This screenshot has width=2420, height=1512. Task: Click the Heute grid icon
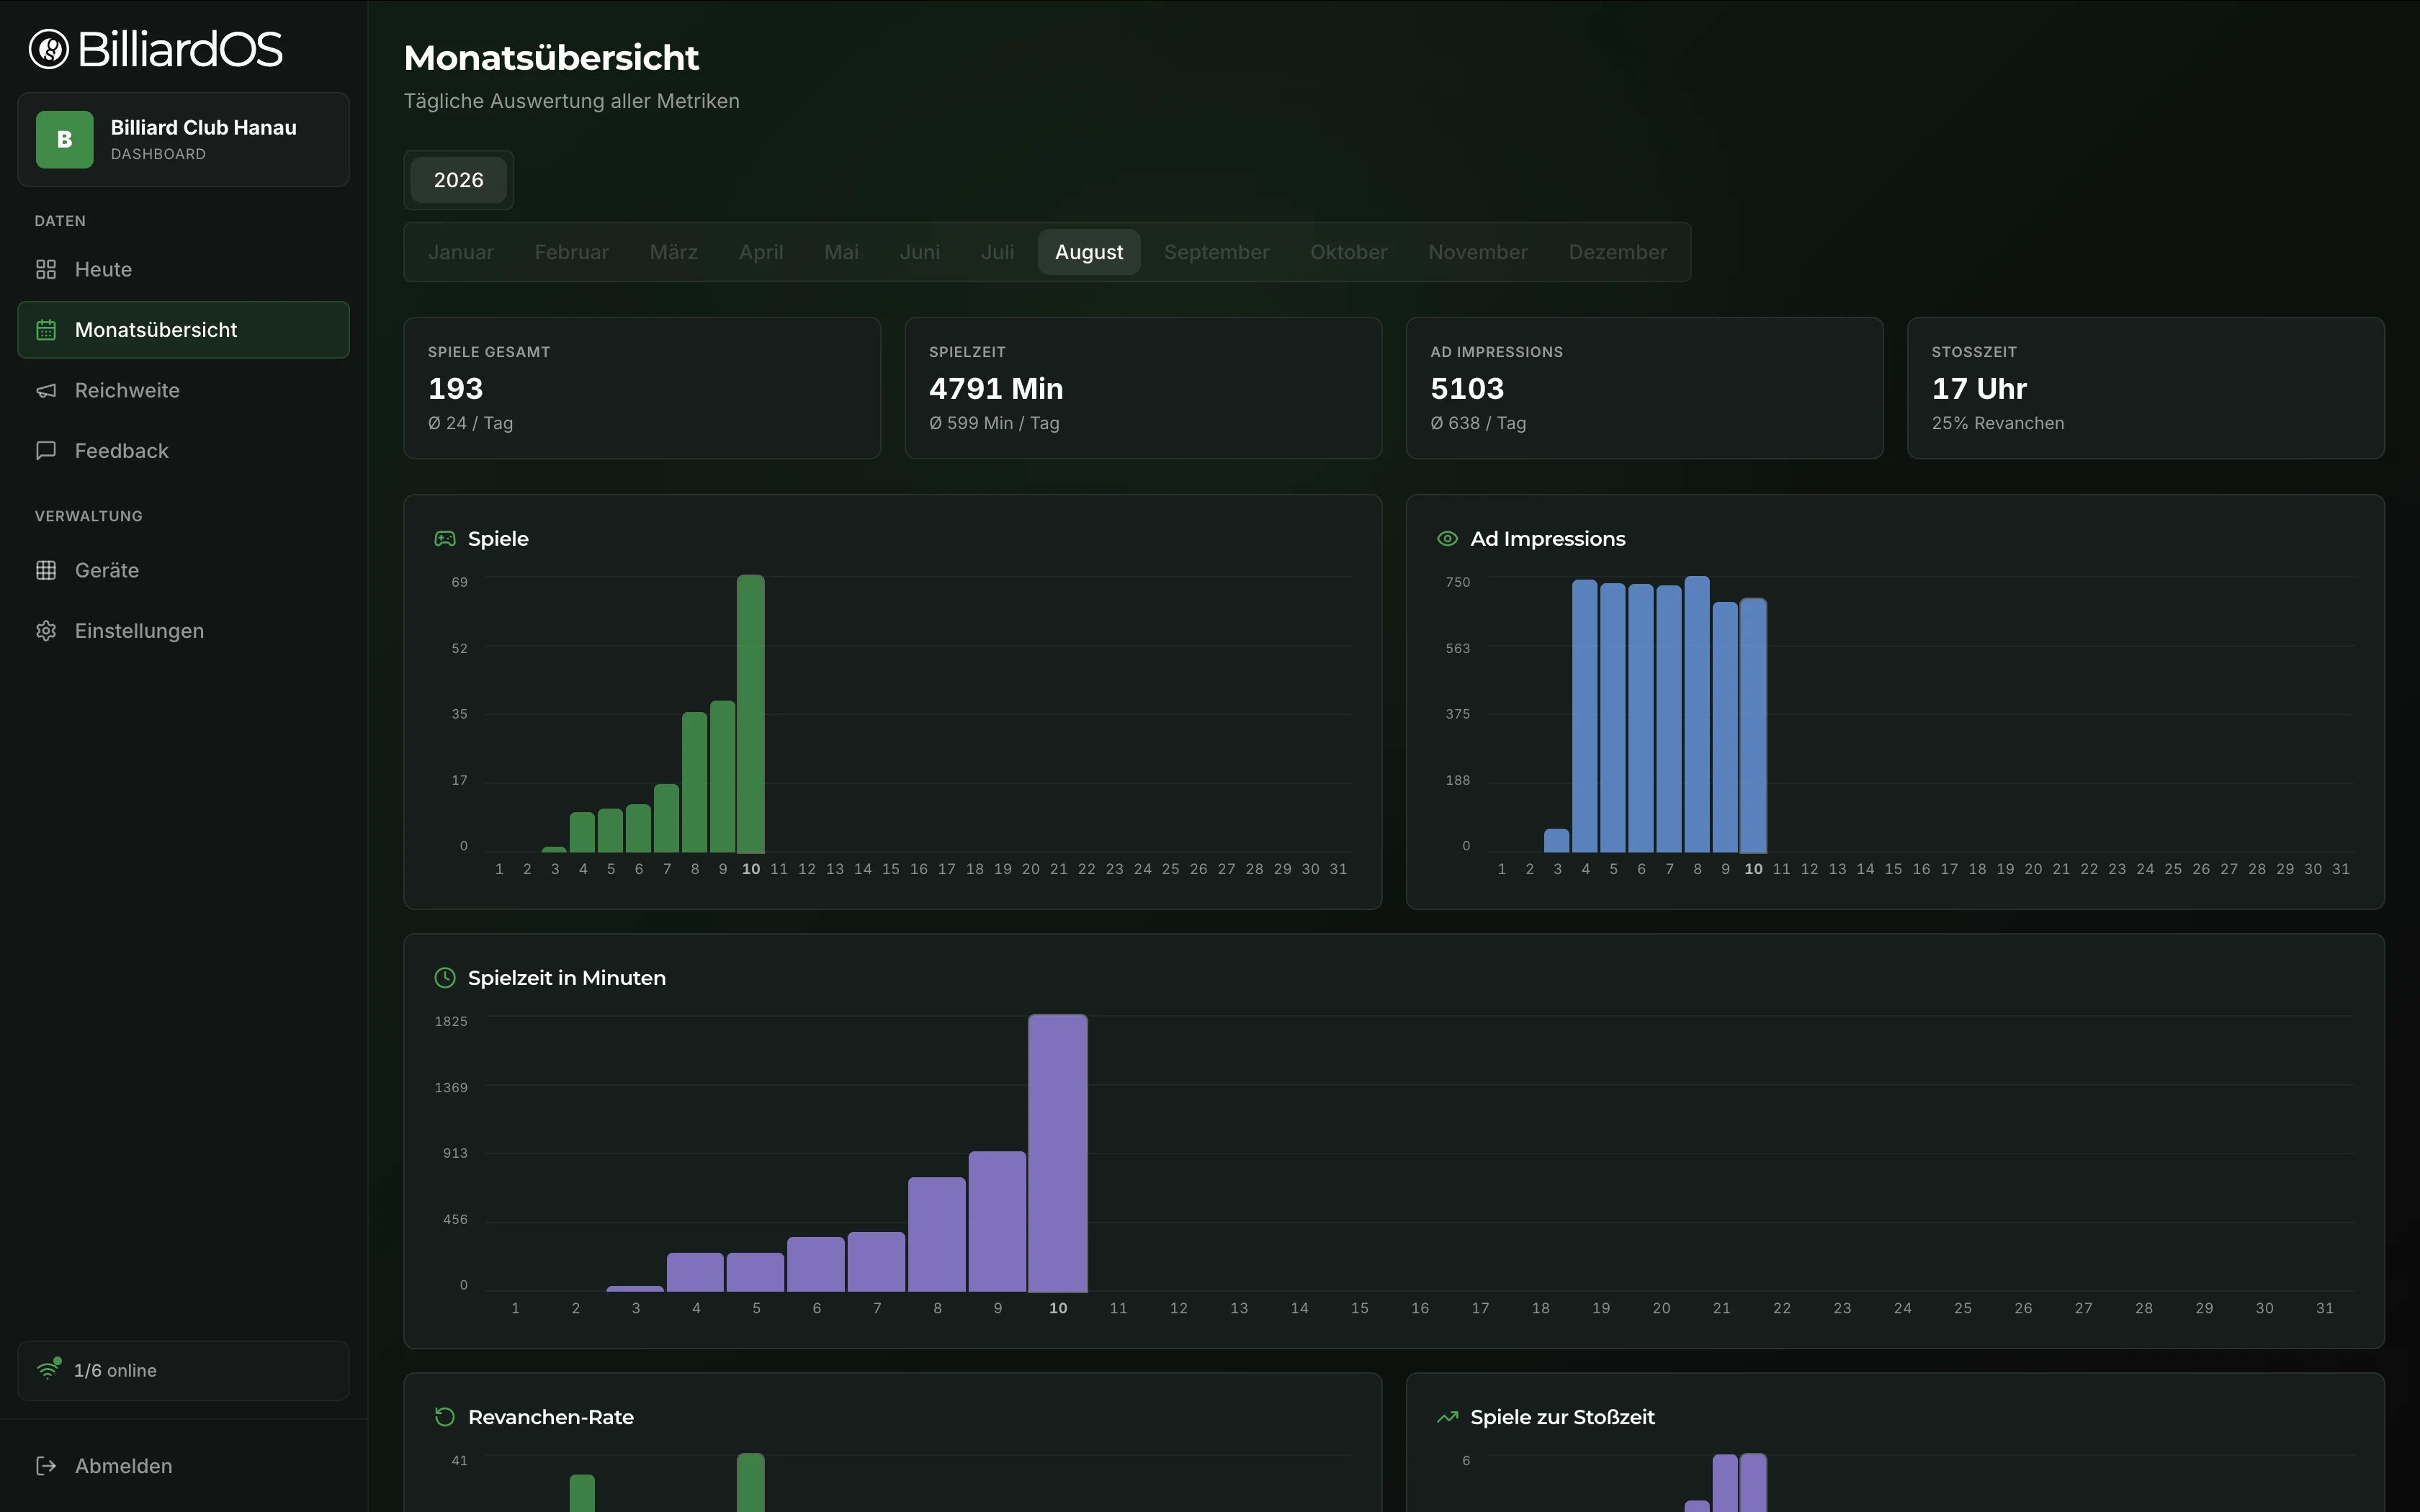[46, 269]
